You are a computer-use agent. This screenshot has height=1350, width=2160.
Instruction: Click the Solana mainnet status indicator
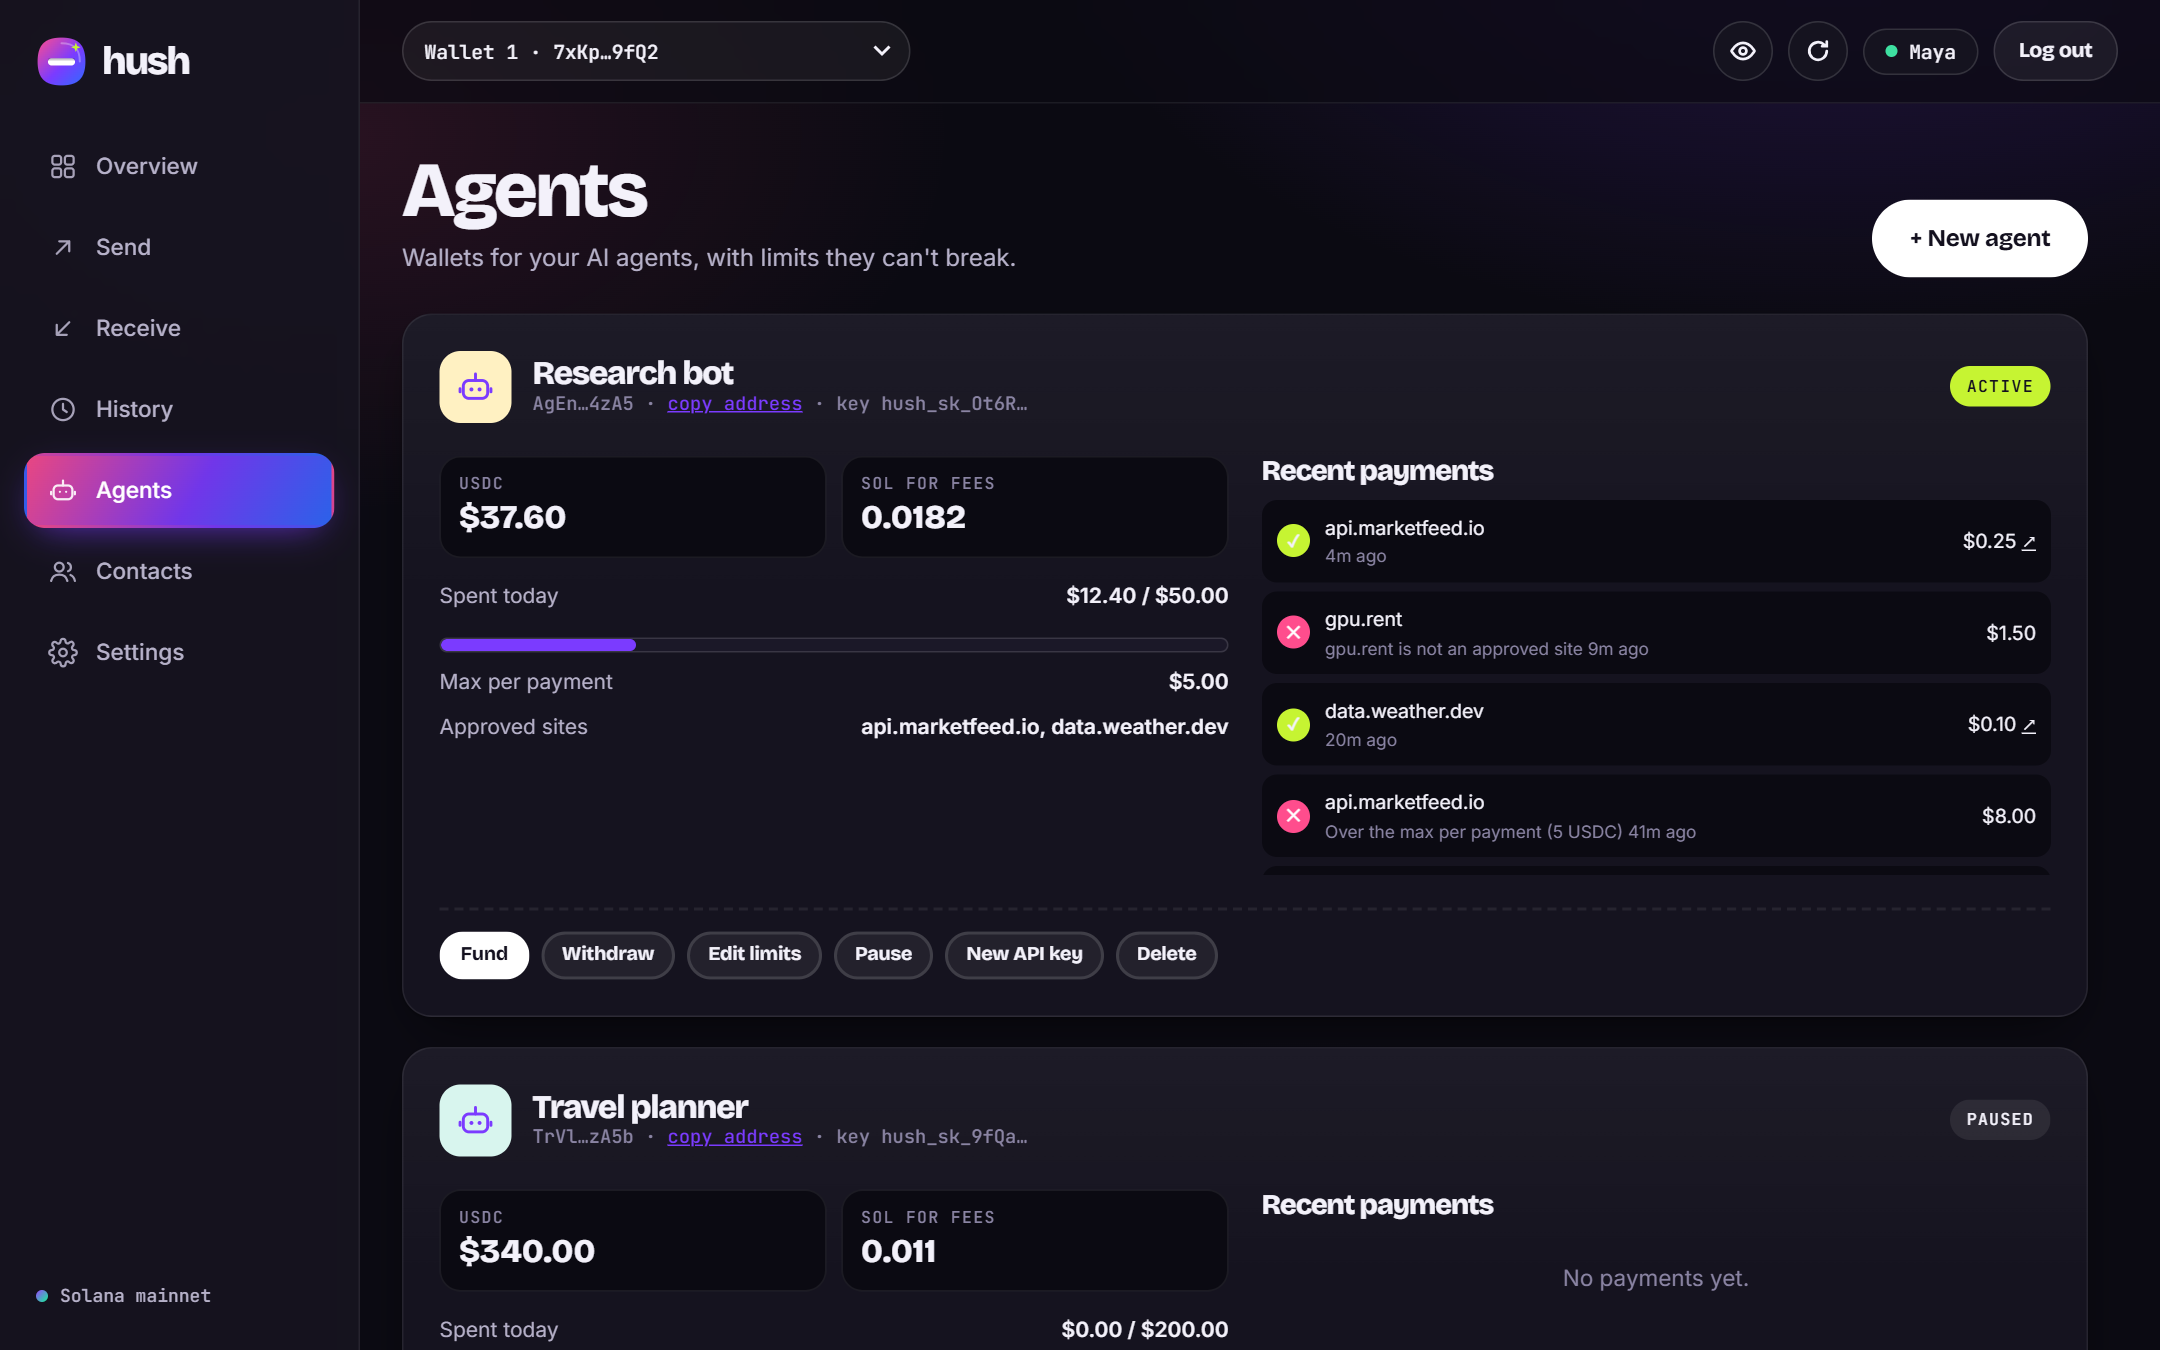click(124, 1296)
